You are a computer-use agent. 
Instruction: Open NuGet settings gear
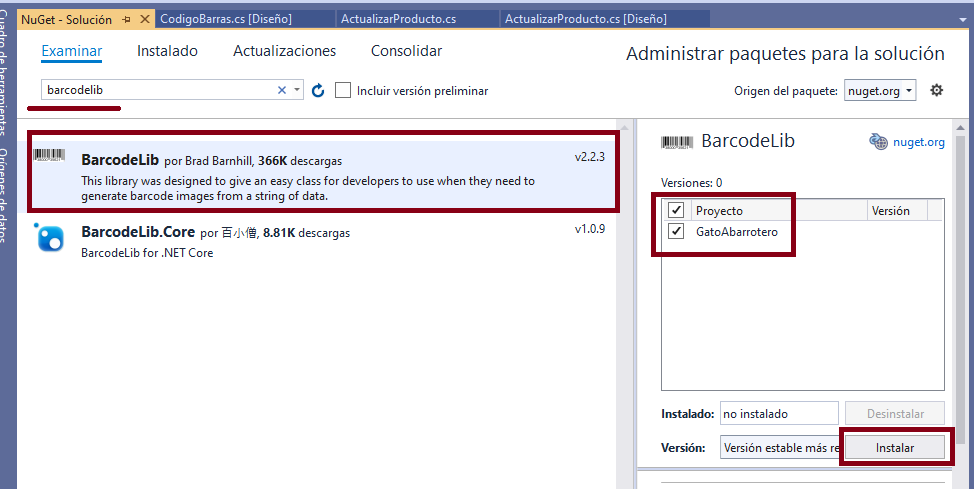tap(936, 91)
